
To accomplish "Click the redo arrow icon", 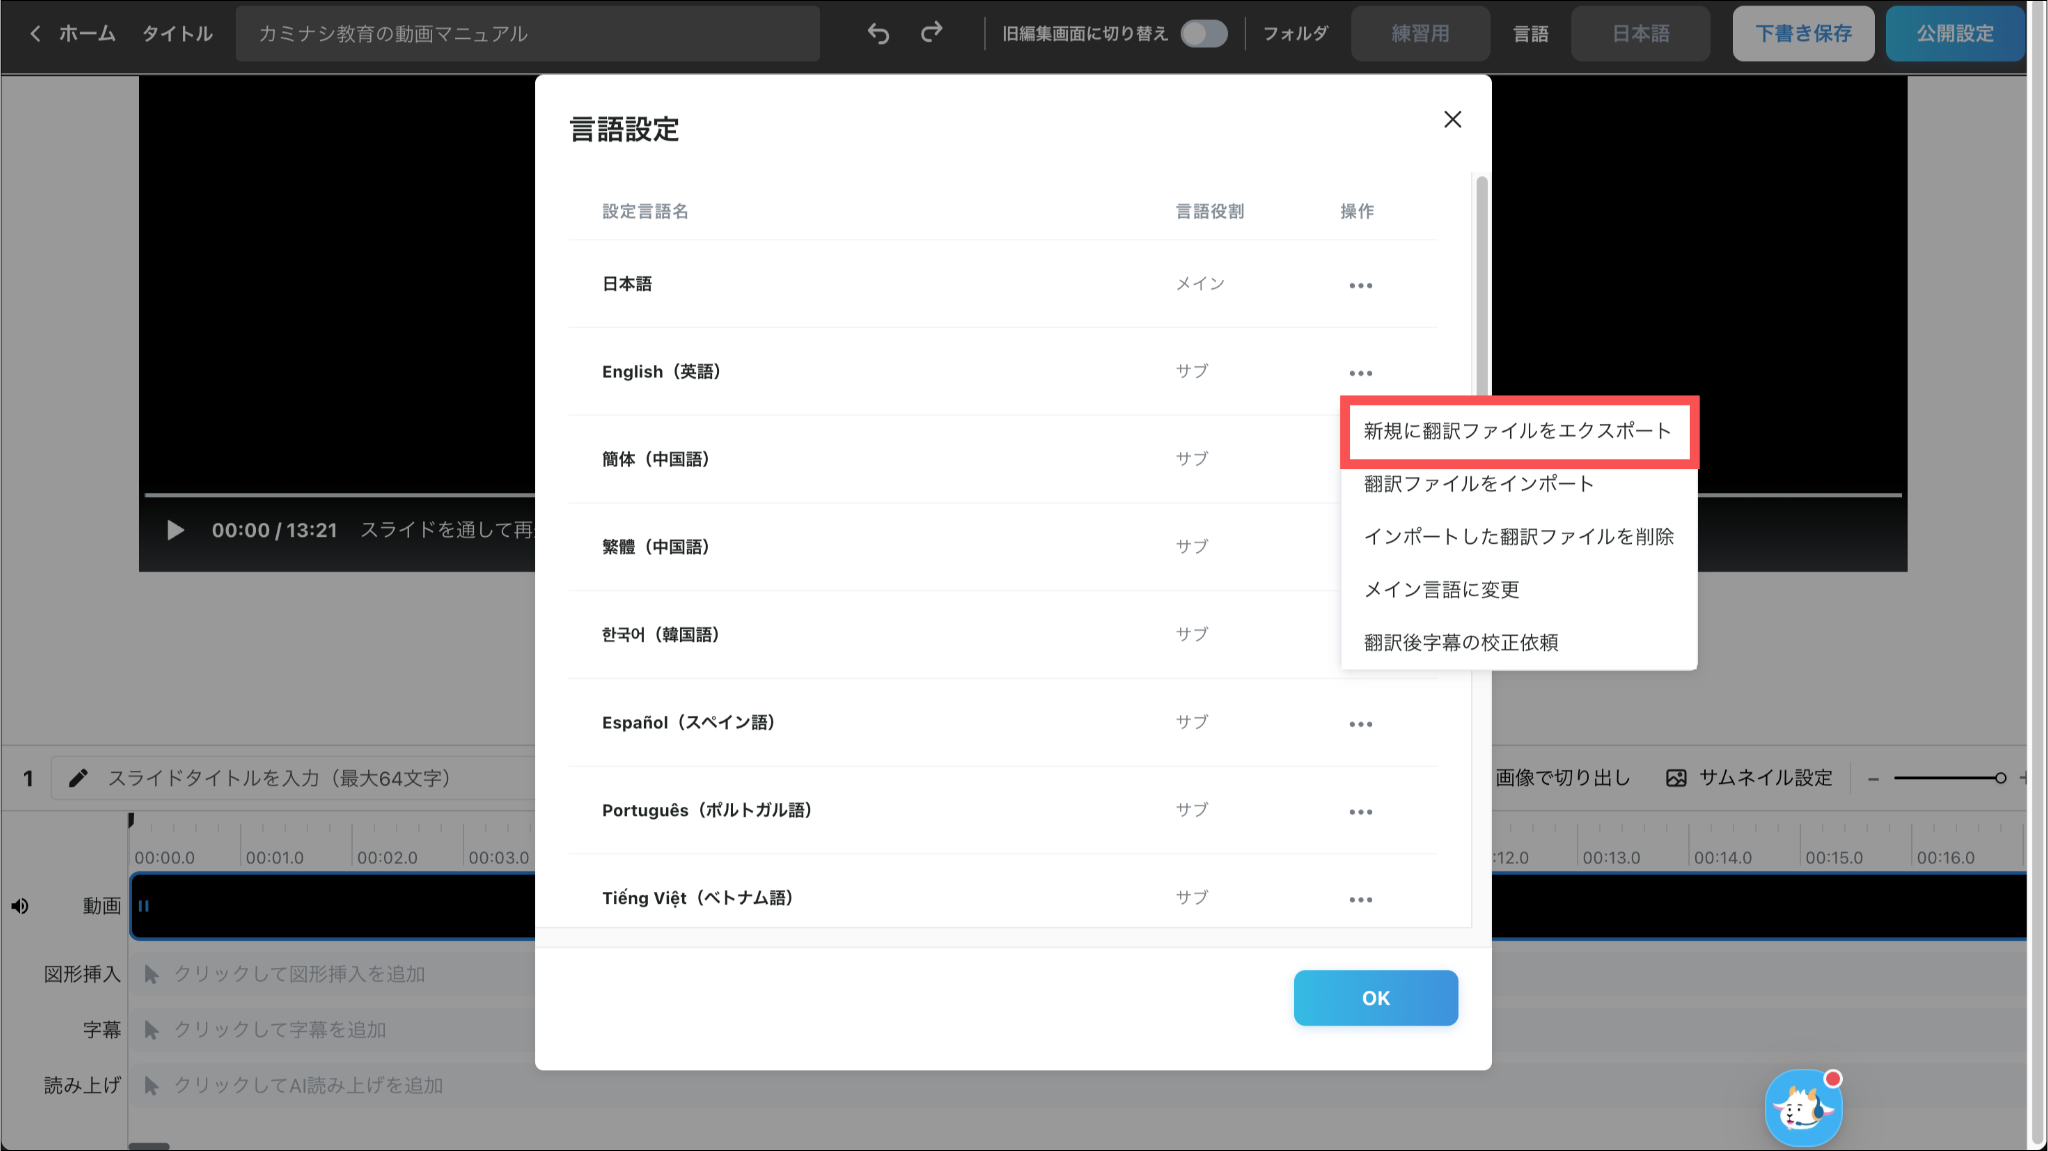I will tap(931, 34).
